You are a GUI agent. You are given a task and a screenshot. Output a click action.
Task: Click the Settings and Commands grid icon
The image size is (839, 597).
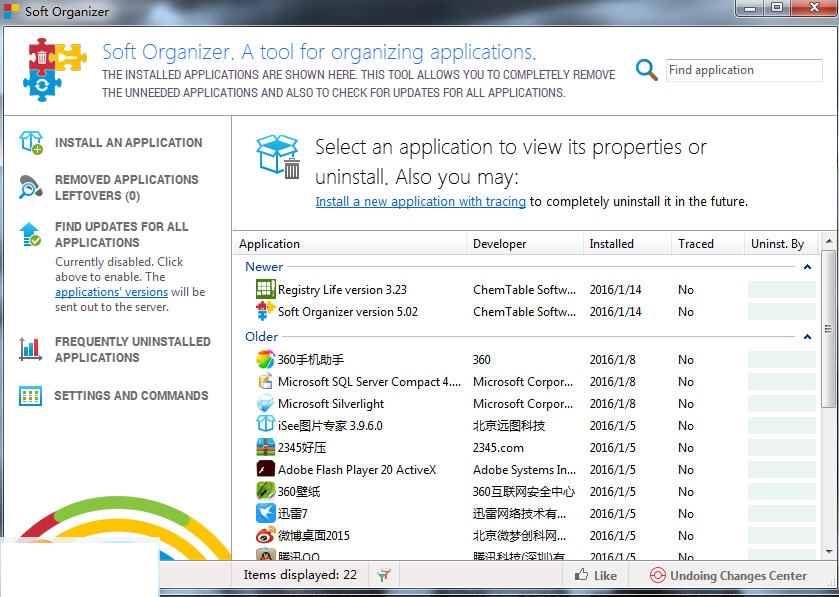(x=30, y=396)
